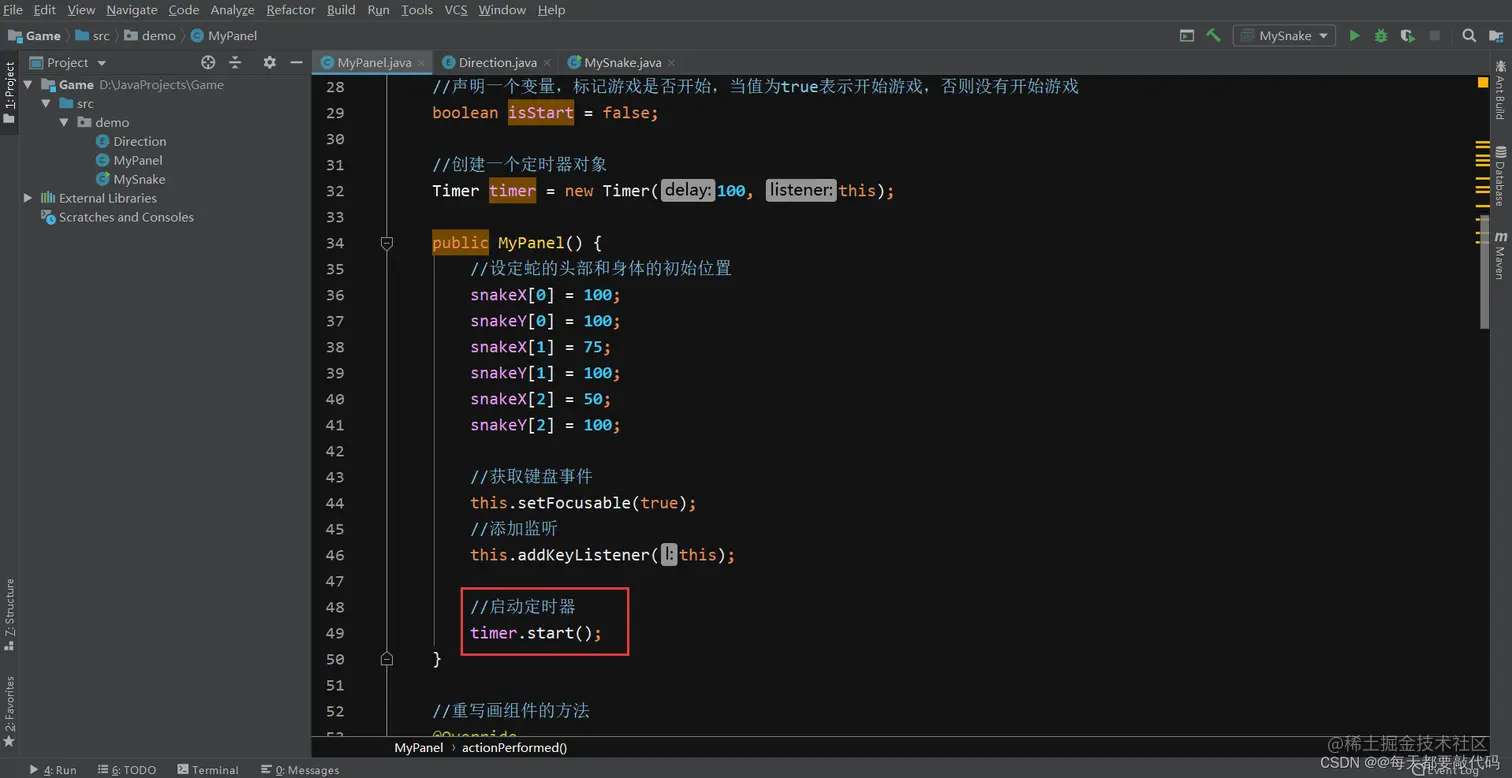Open the View menu
This screenshot has width=1512, height=778.
[x=81, y=10]
